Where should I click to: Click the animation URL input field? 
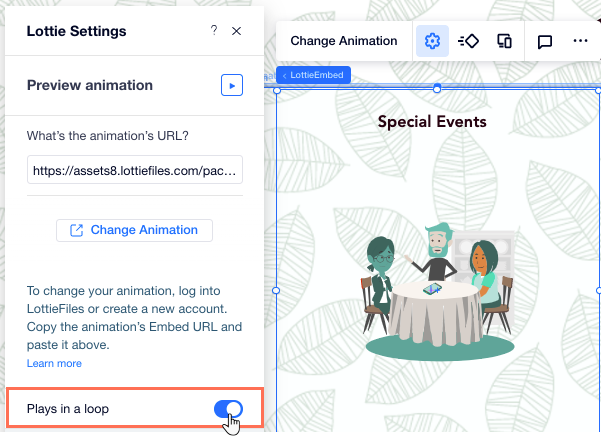[x=135, y=170]
